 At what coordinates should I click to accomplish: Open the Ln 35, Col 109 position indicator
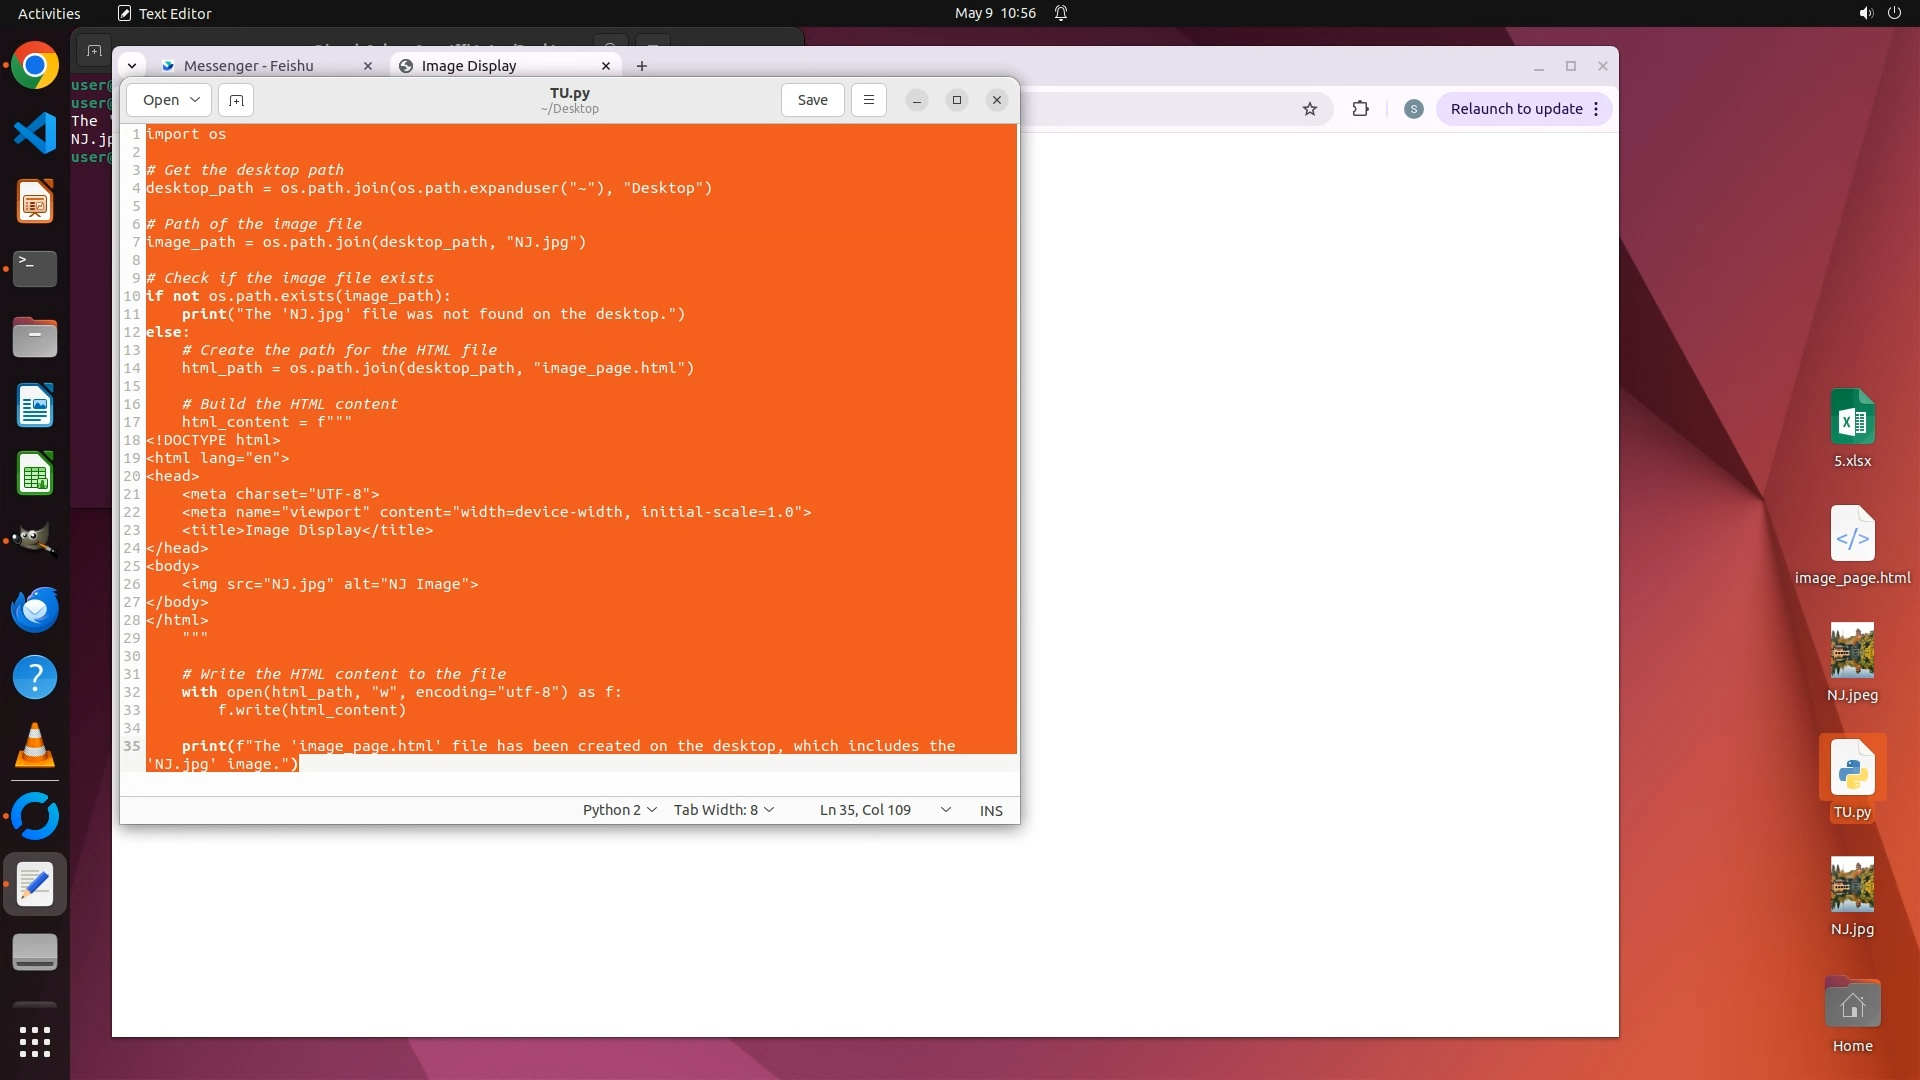click(x=865, y=810)
